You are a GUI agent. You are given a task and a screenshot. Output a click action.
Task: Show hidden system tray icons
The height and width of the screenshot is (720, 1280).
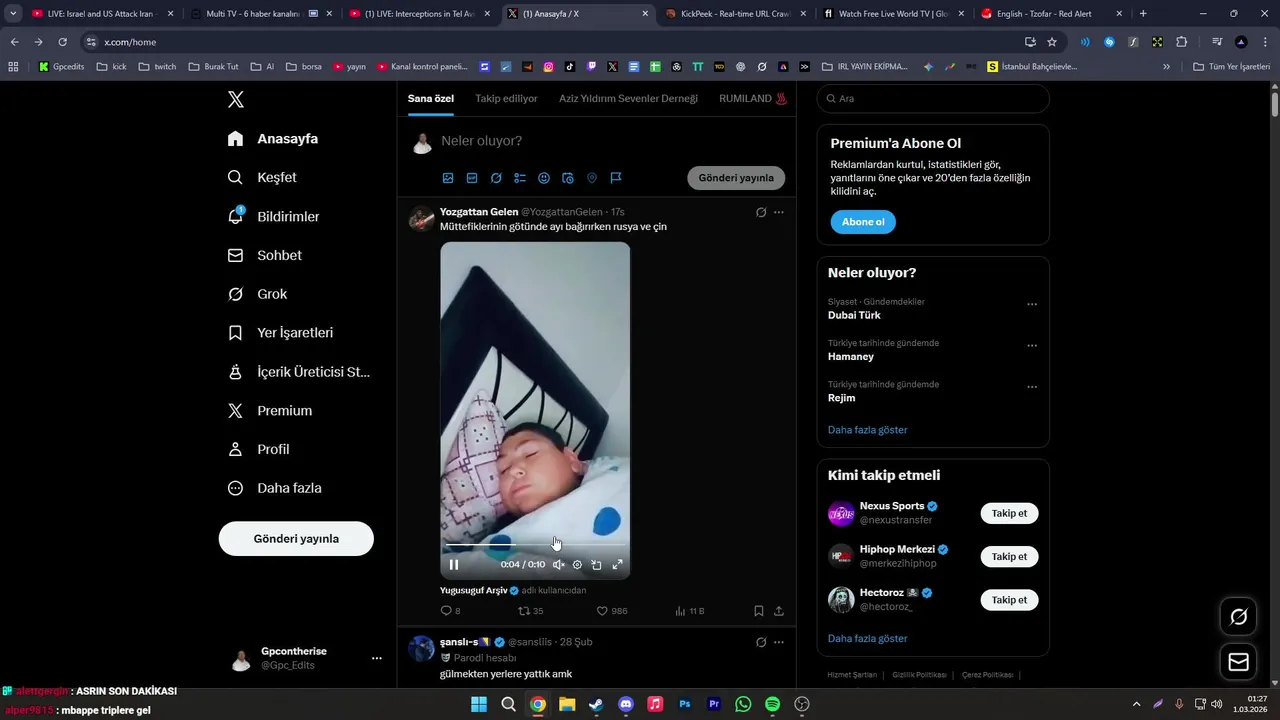[1136, 704]
